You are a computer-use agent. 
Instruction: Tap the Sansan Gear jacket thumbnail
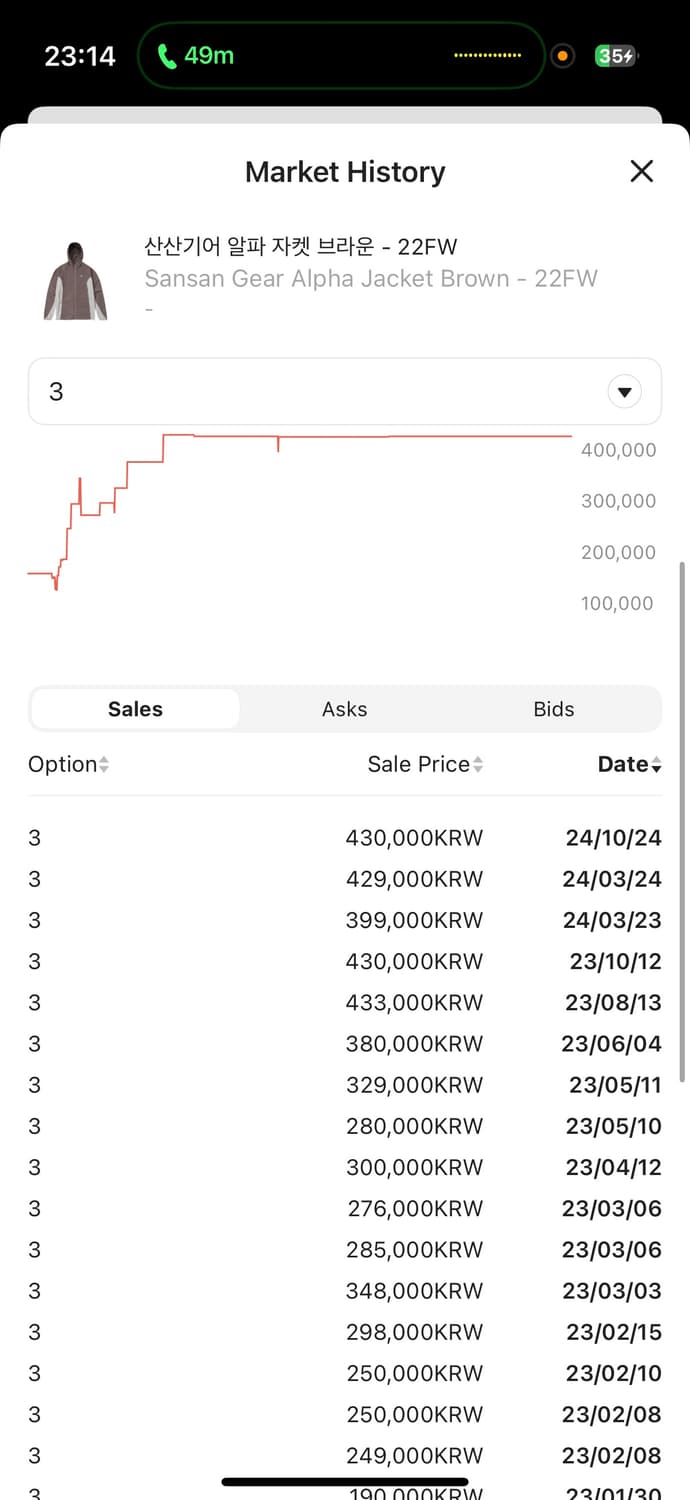(75, 280)
